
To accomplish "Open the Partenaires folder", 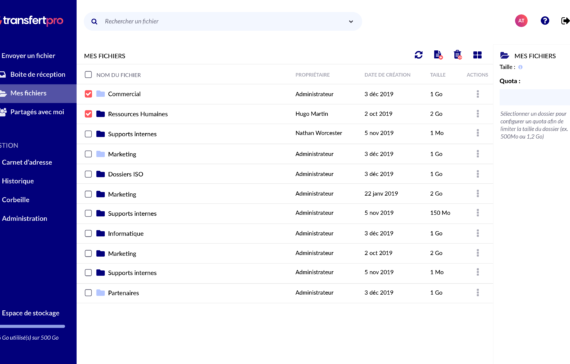I will [x=123, y=293].
